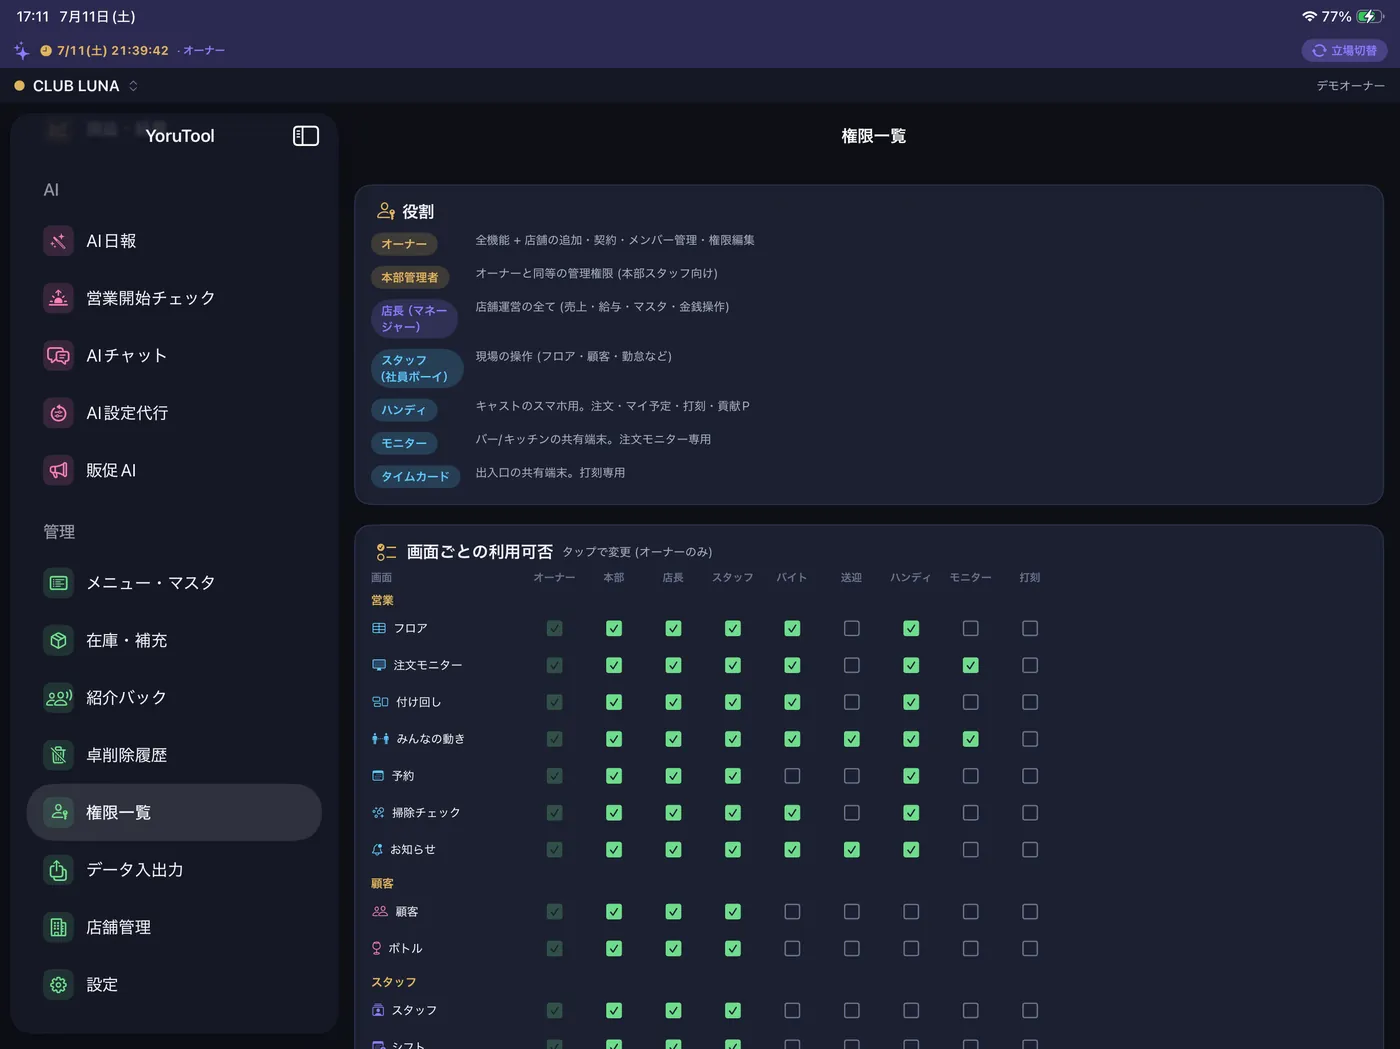Click the Wi-Fi status icon

click(1309, 16)
